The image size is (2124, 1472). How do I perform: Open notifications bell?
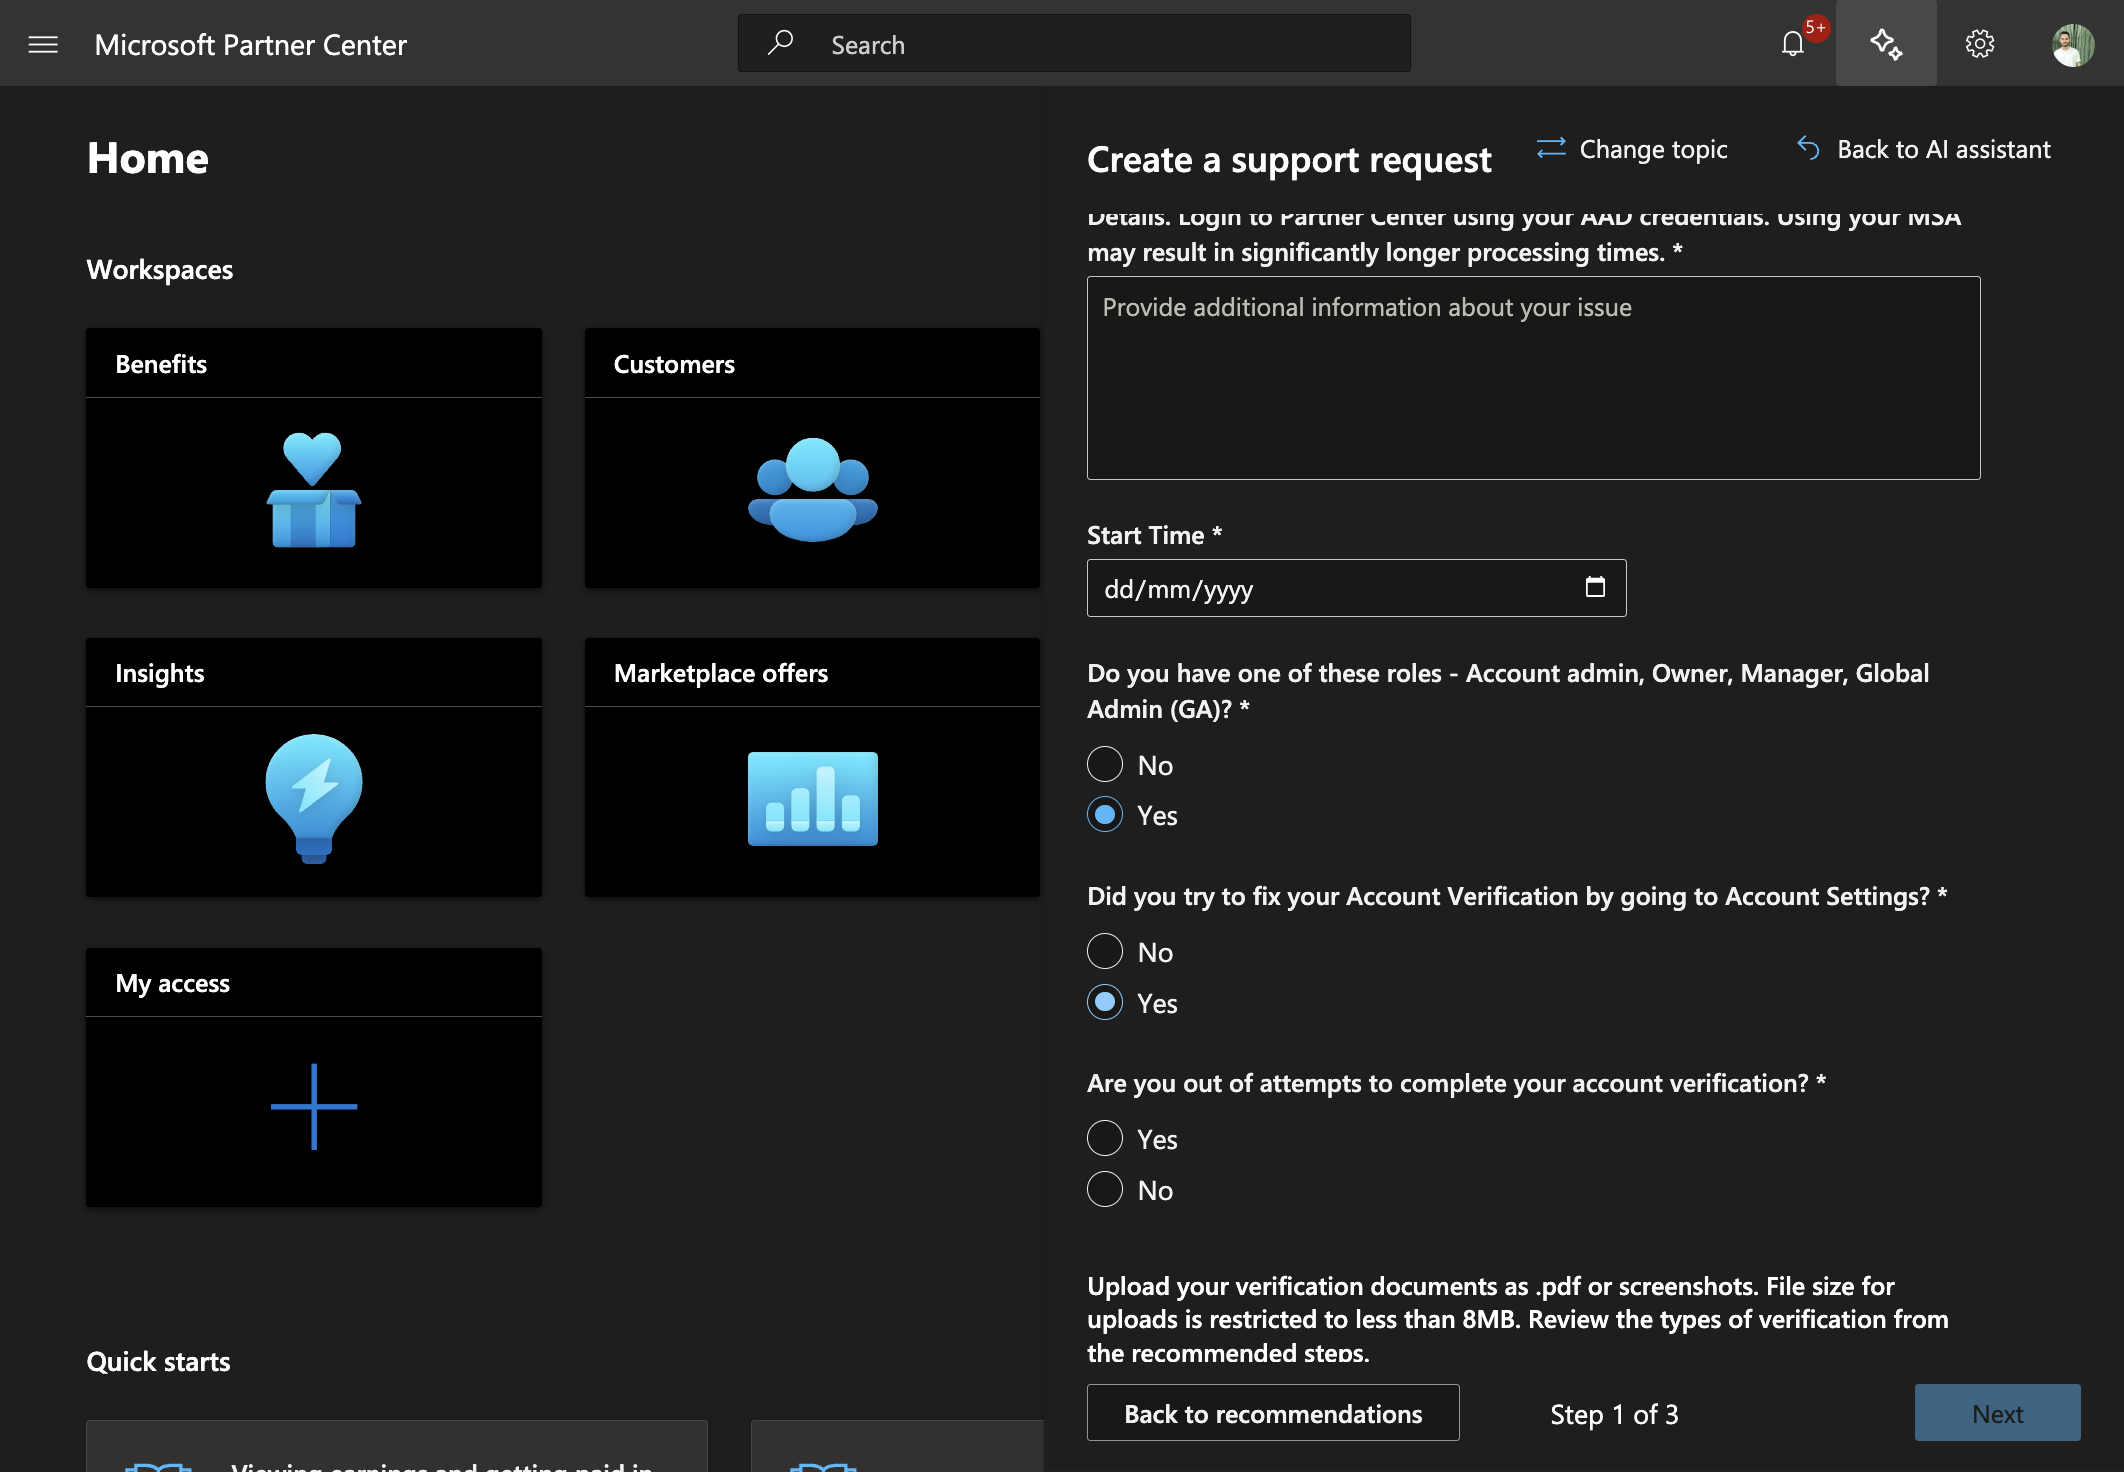pyautogui.click(x=1792, y=44)
